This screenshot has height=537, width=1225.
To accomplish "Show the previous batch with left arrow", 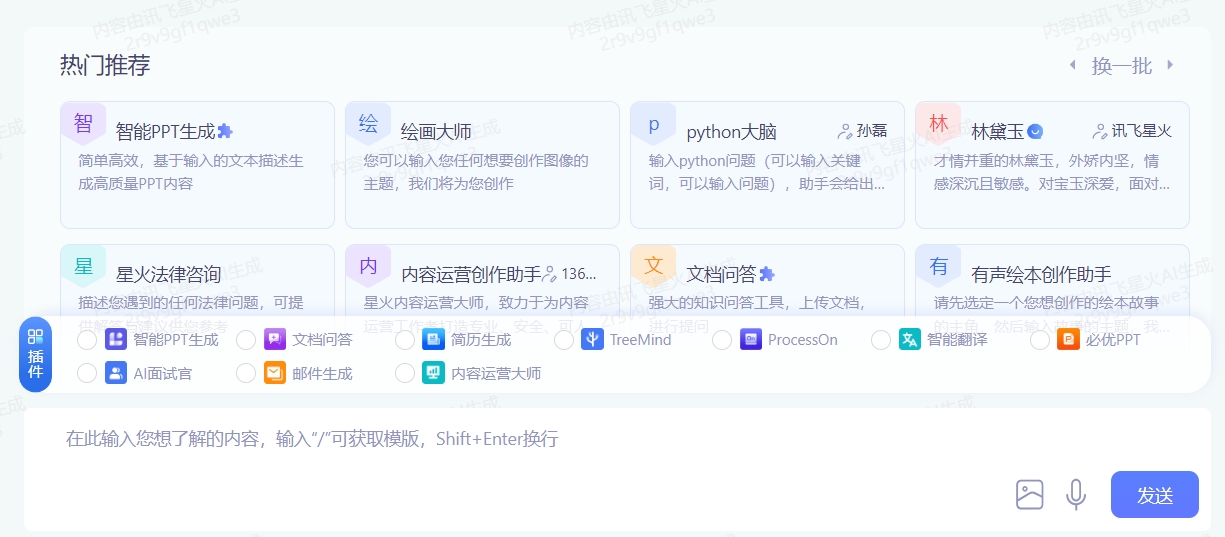I will (1073, 65).
